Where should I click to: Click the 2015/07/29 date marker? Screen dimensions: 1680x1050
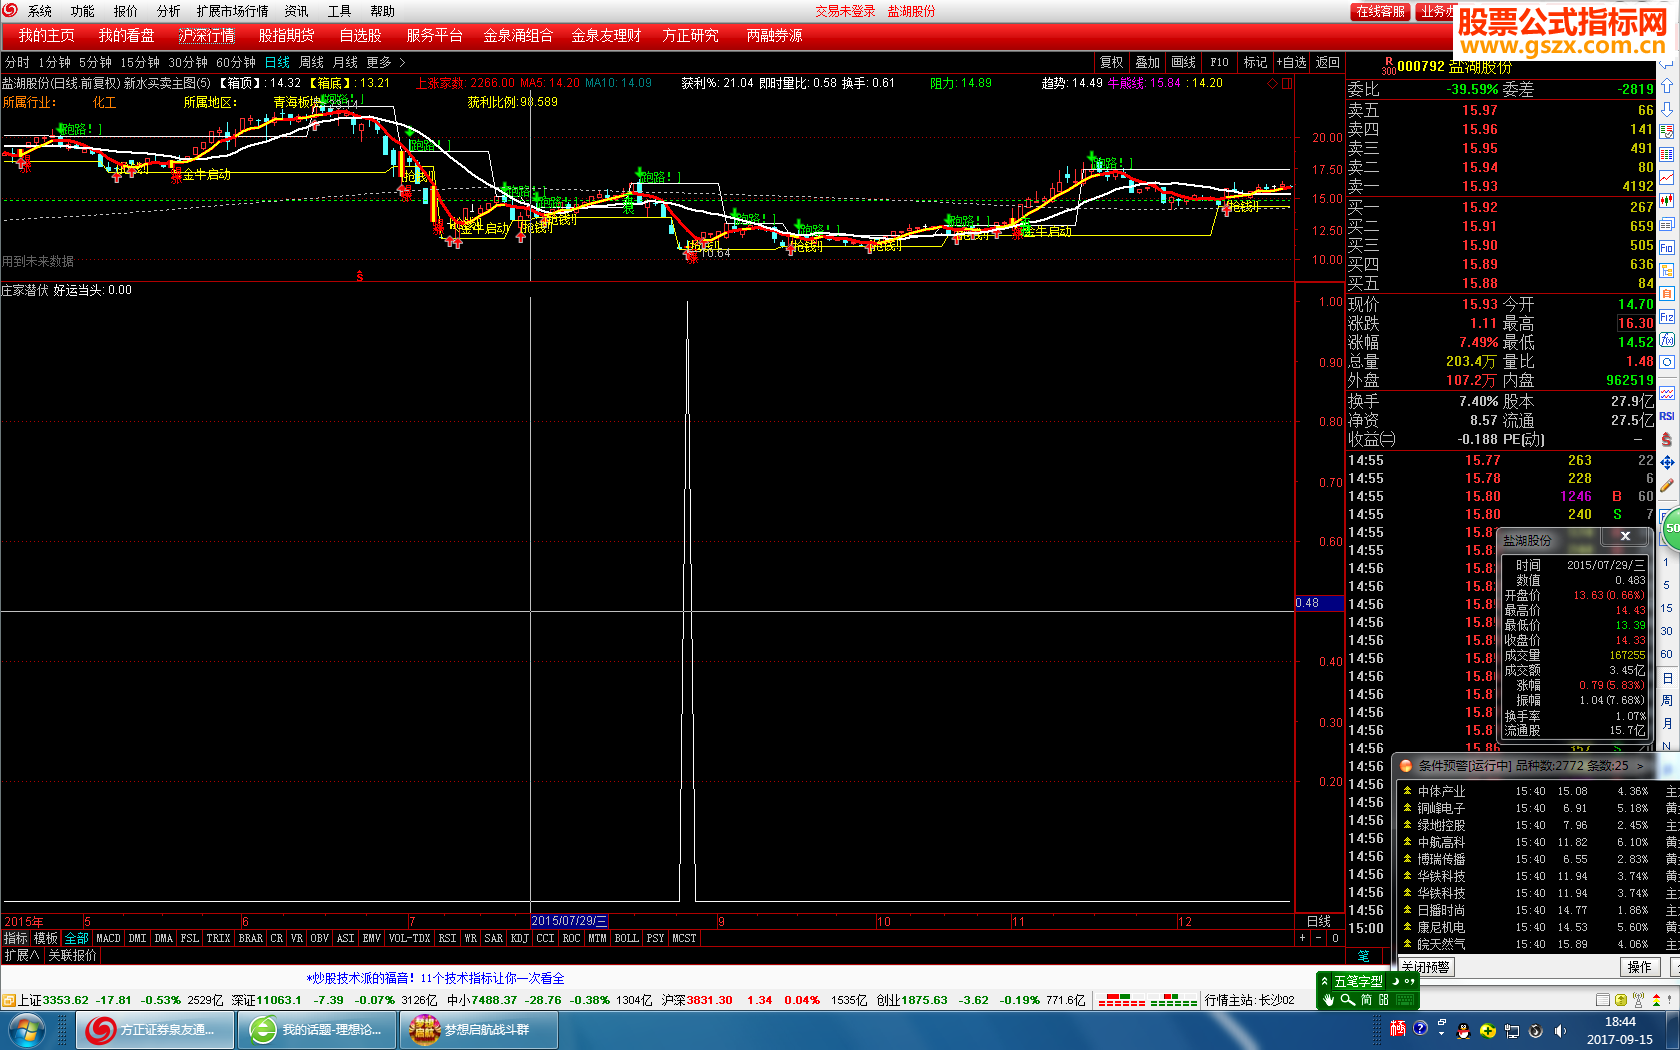(568, 921)
